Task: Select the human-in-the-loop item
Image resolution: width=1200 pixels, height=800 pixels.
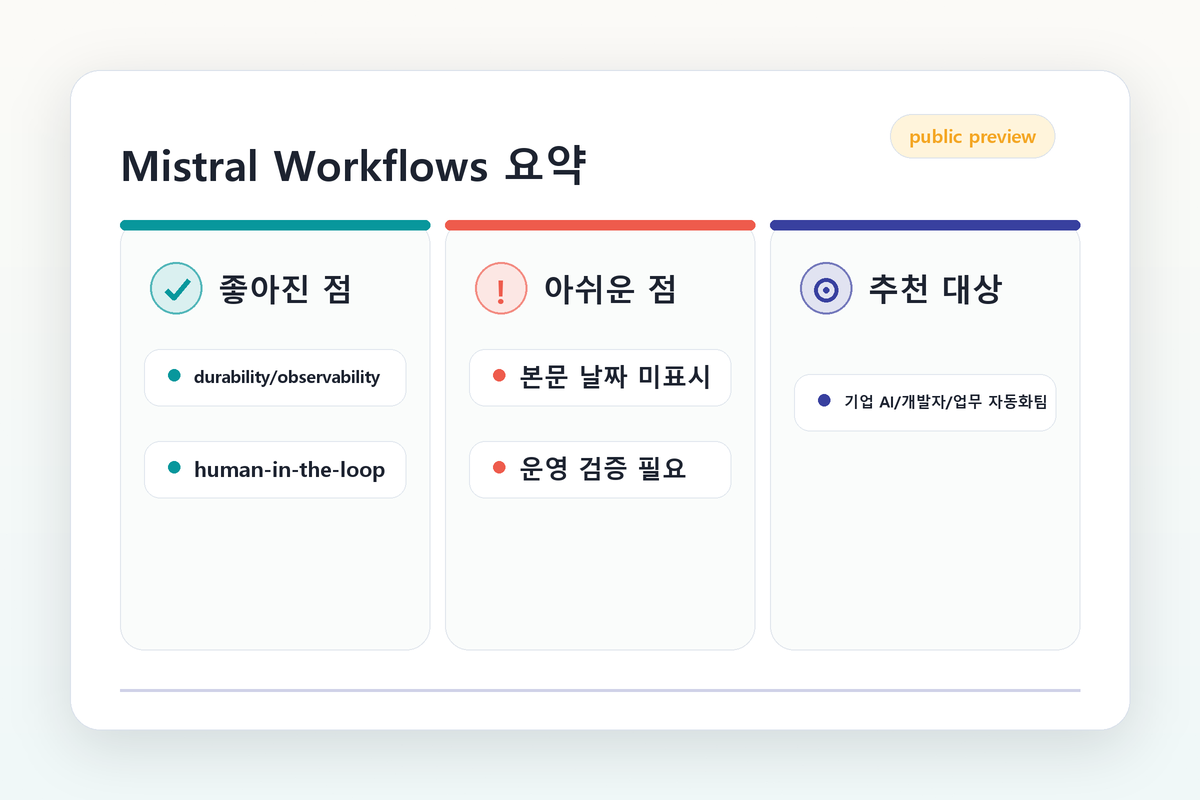Action: coord(275,469)
